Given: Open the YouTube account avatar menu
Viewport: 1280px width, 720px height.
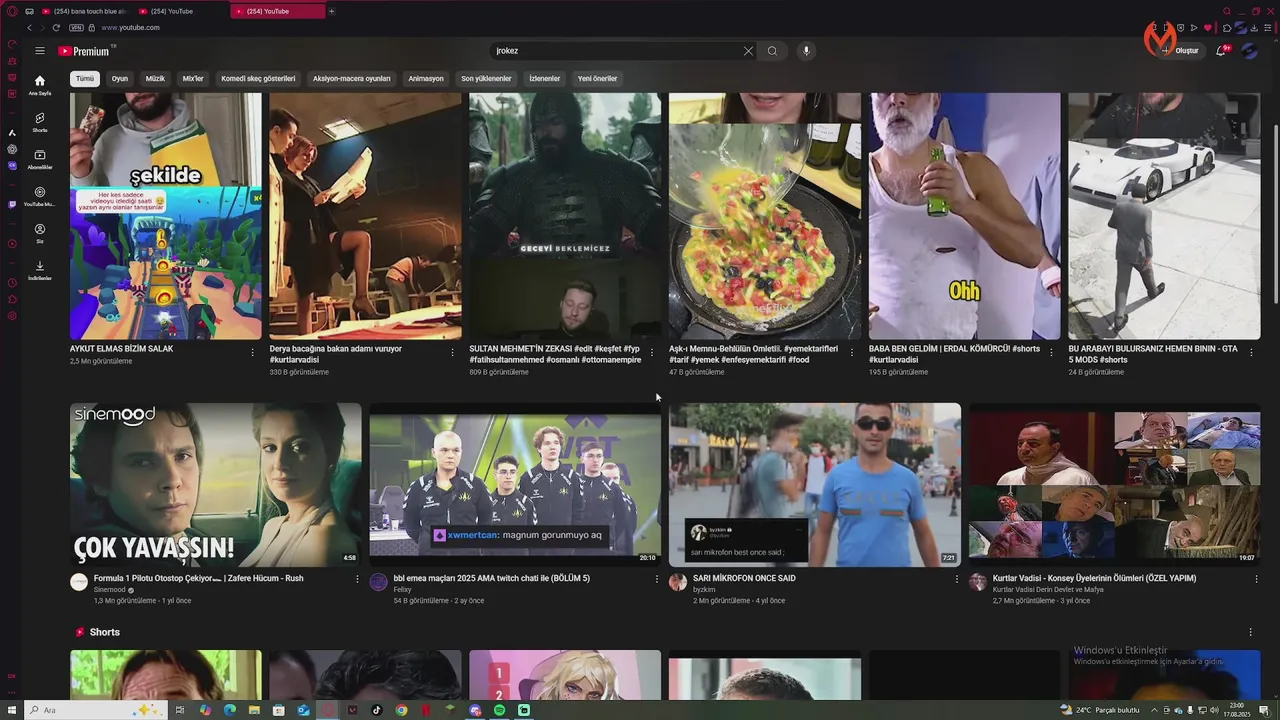Looking at the screenshot, I should coord(1250,50).
